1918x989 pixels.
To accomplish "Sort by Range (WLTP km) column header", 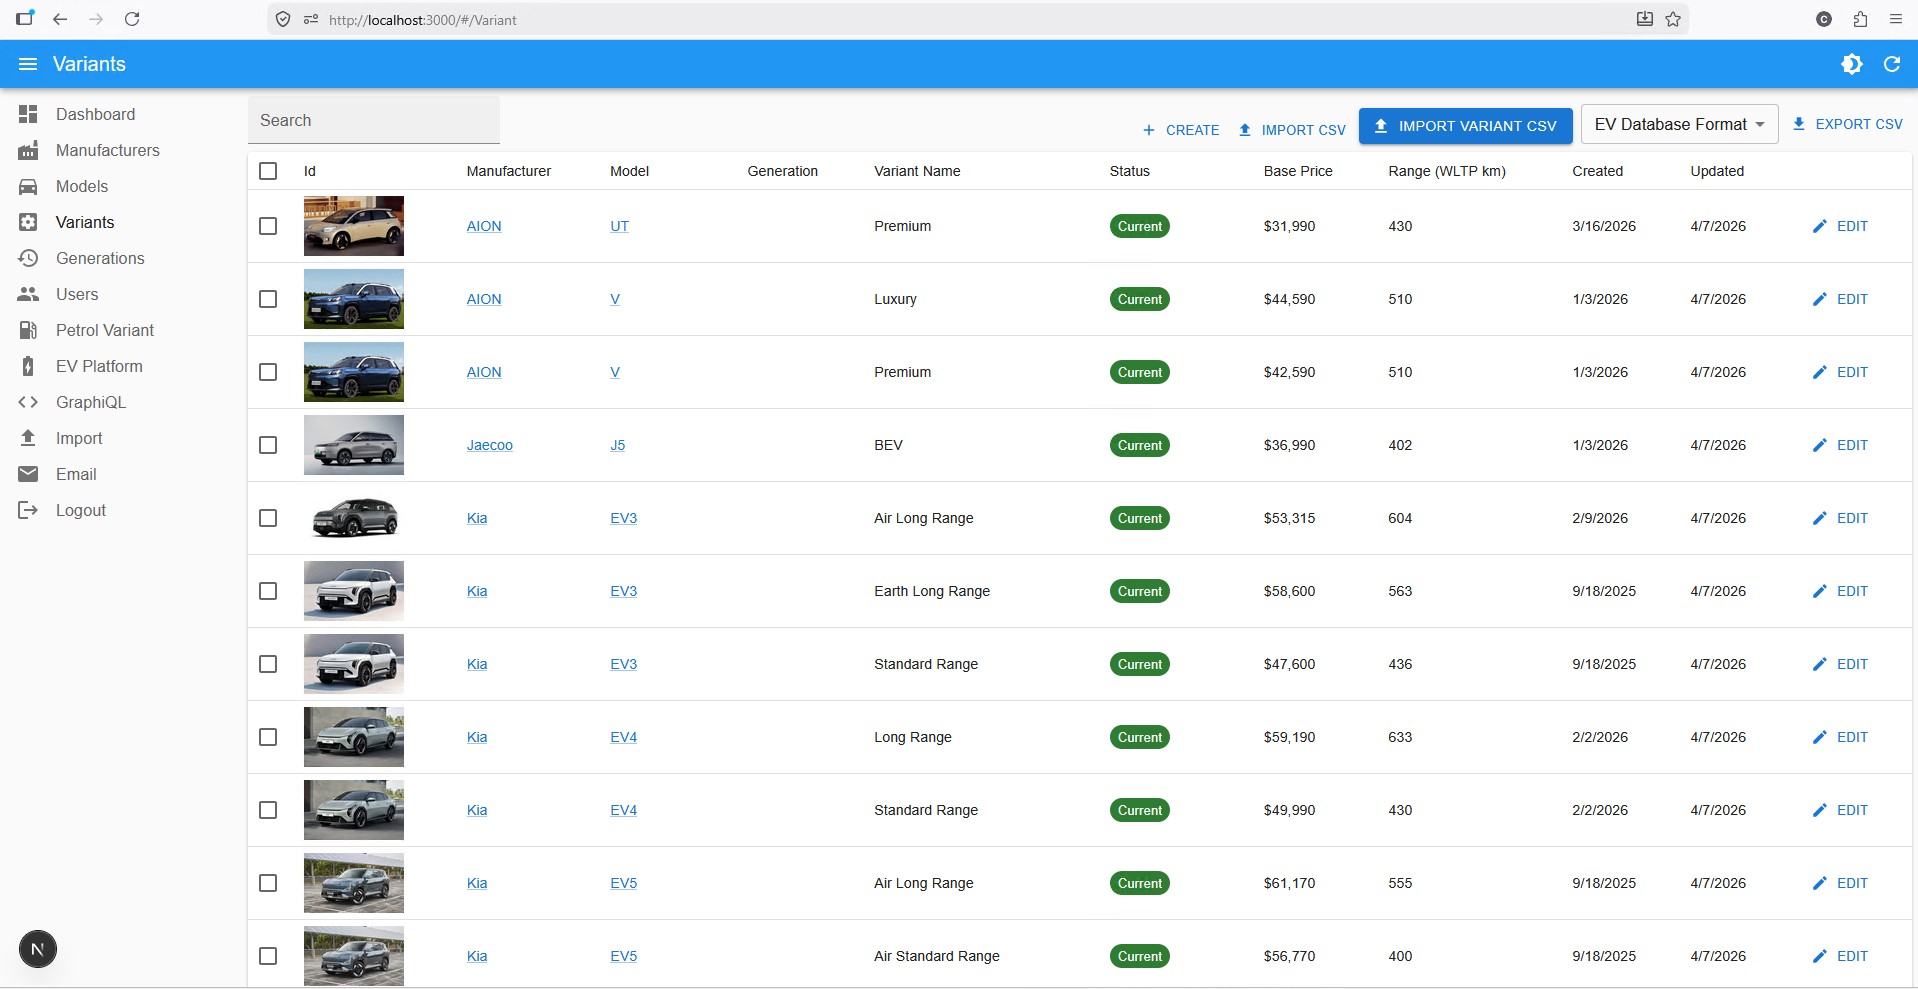I will pos(1446,171).
